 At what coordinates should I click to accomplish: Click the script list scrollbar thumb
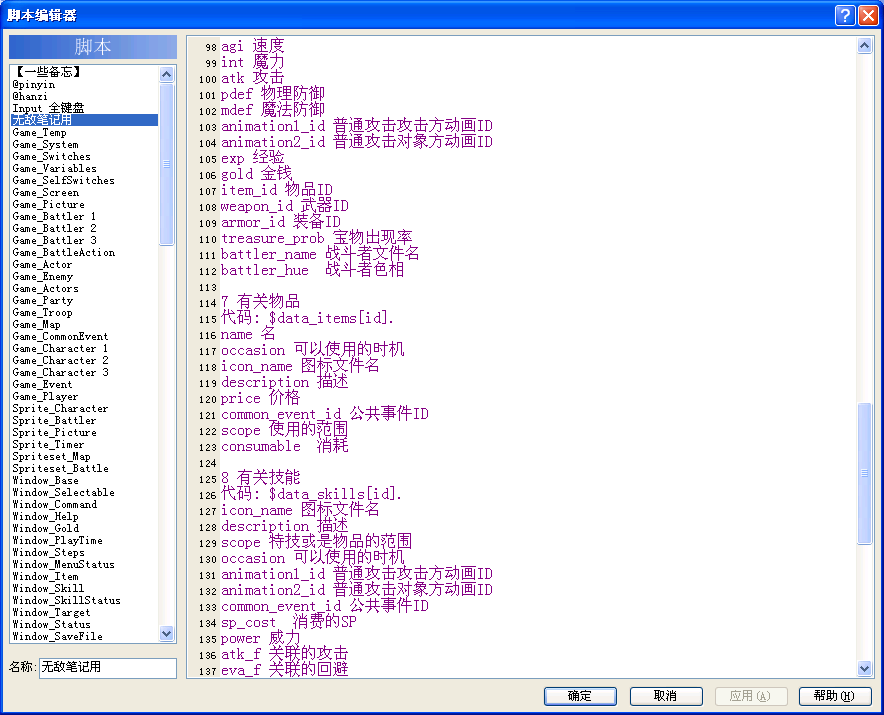pos(166,164)
